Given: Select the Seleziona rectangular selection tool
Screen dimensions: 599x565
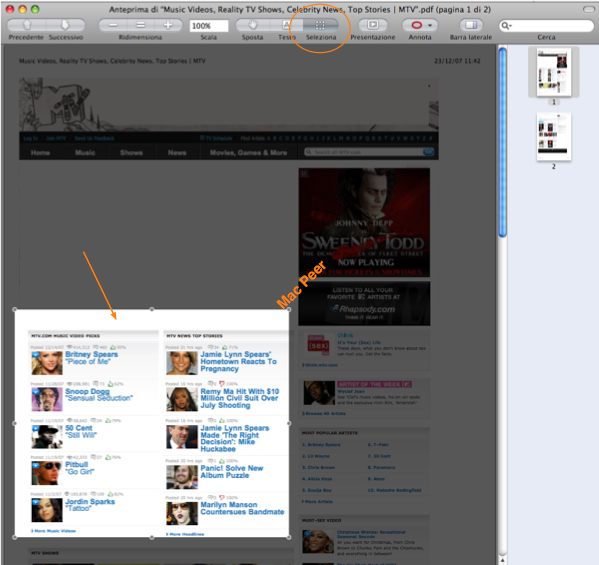Looking at the screenshot, I should point(320,25).
